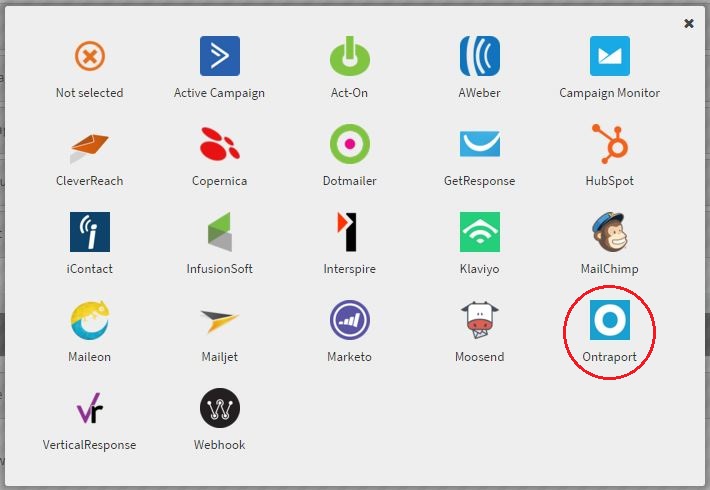Click the "Klaviyo" label text
The image size is (710, 490).
(x=480, y=269)
